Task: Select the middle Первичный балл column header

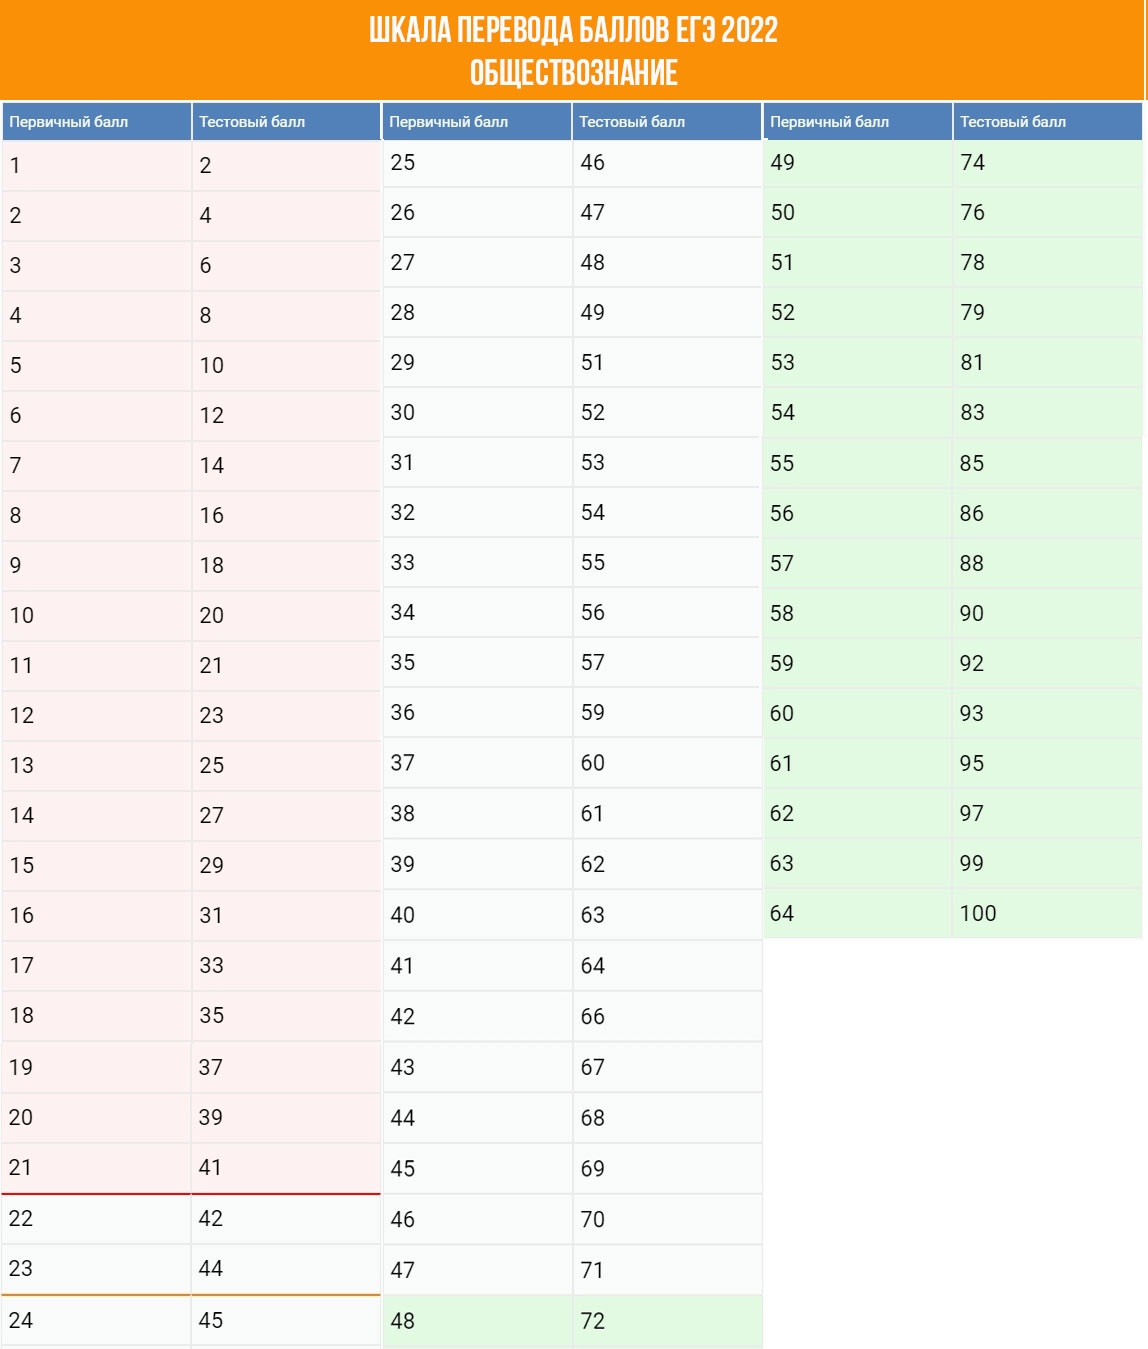Action: point(477,122)
